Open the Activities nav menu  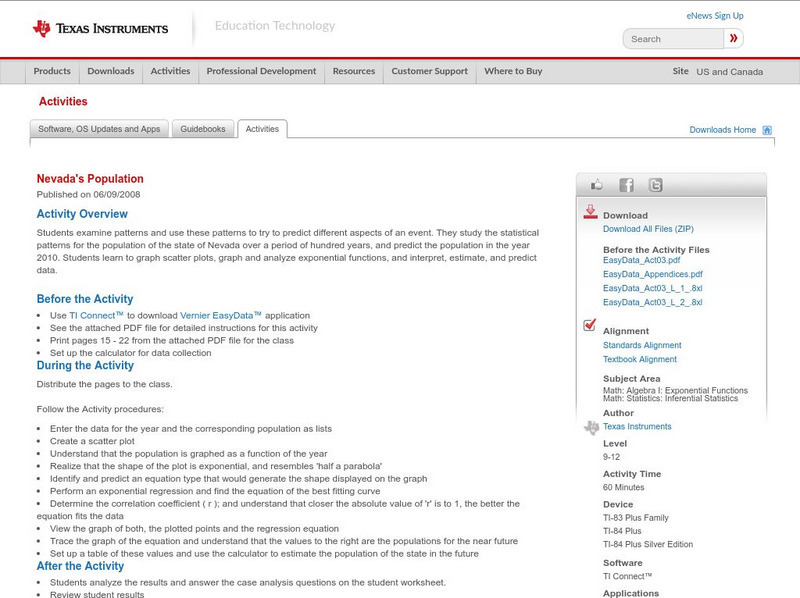tap(170, 71)
